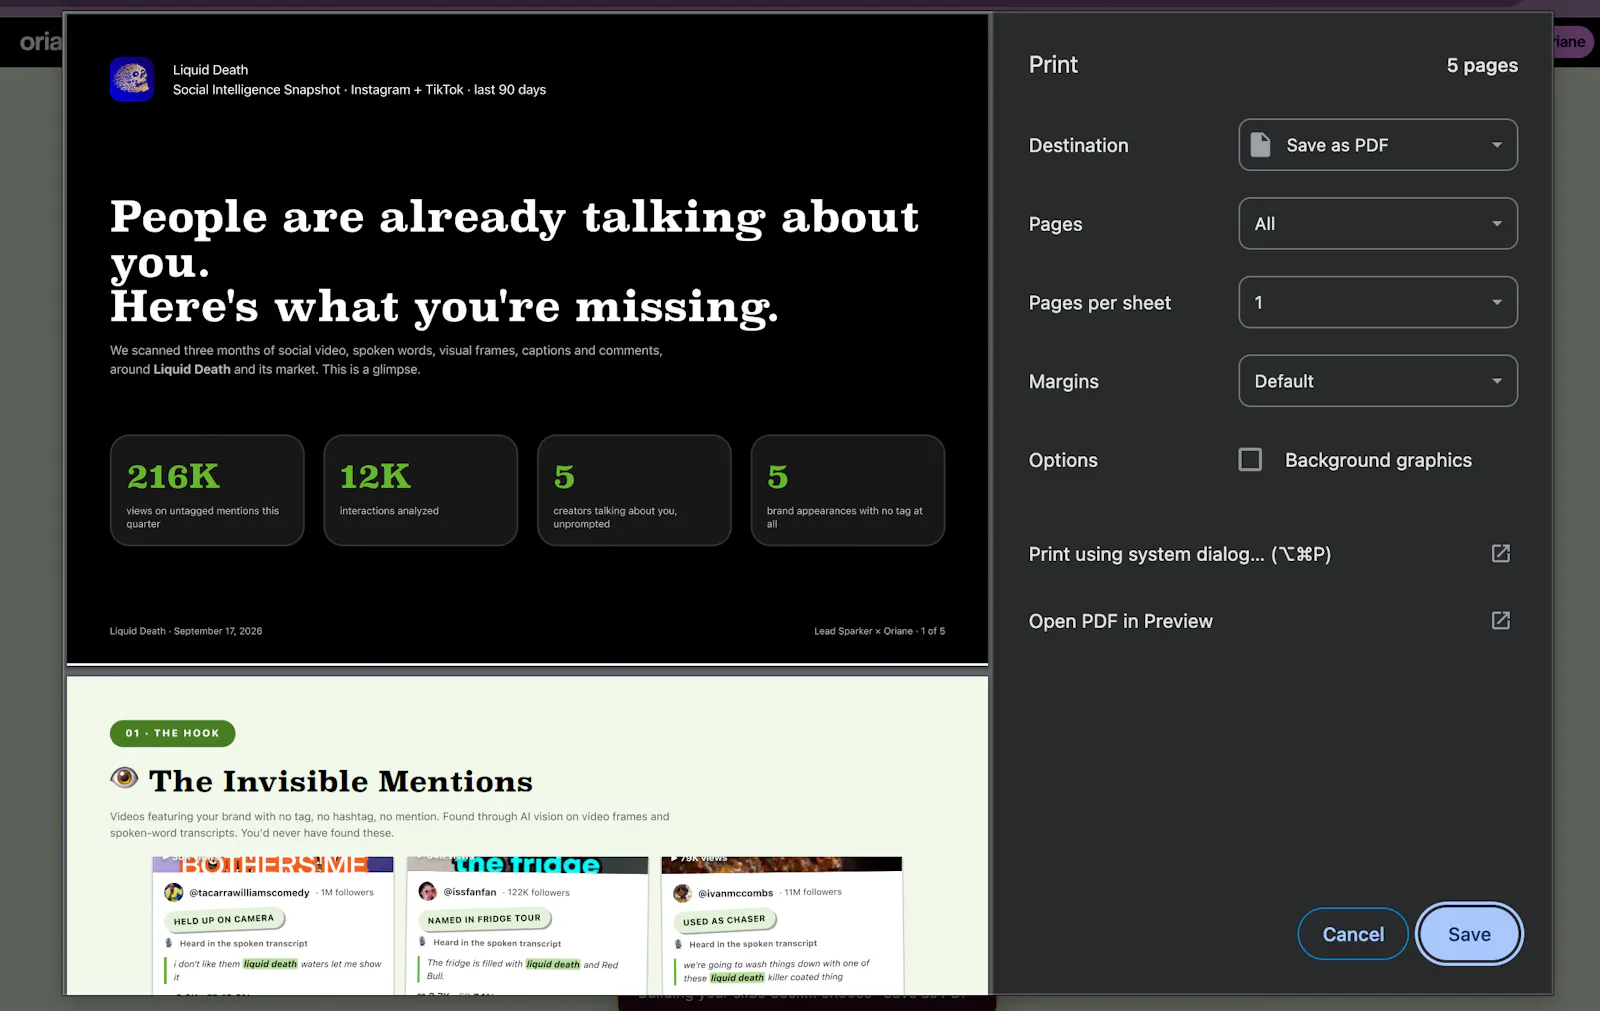Viewport: 1600px width, 1011px height.
Task: Click the Save button
Action: pos(1469,934)
